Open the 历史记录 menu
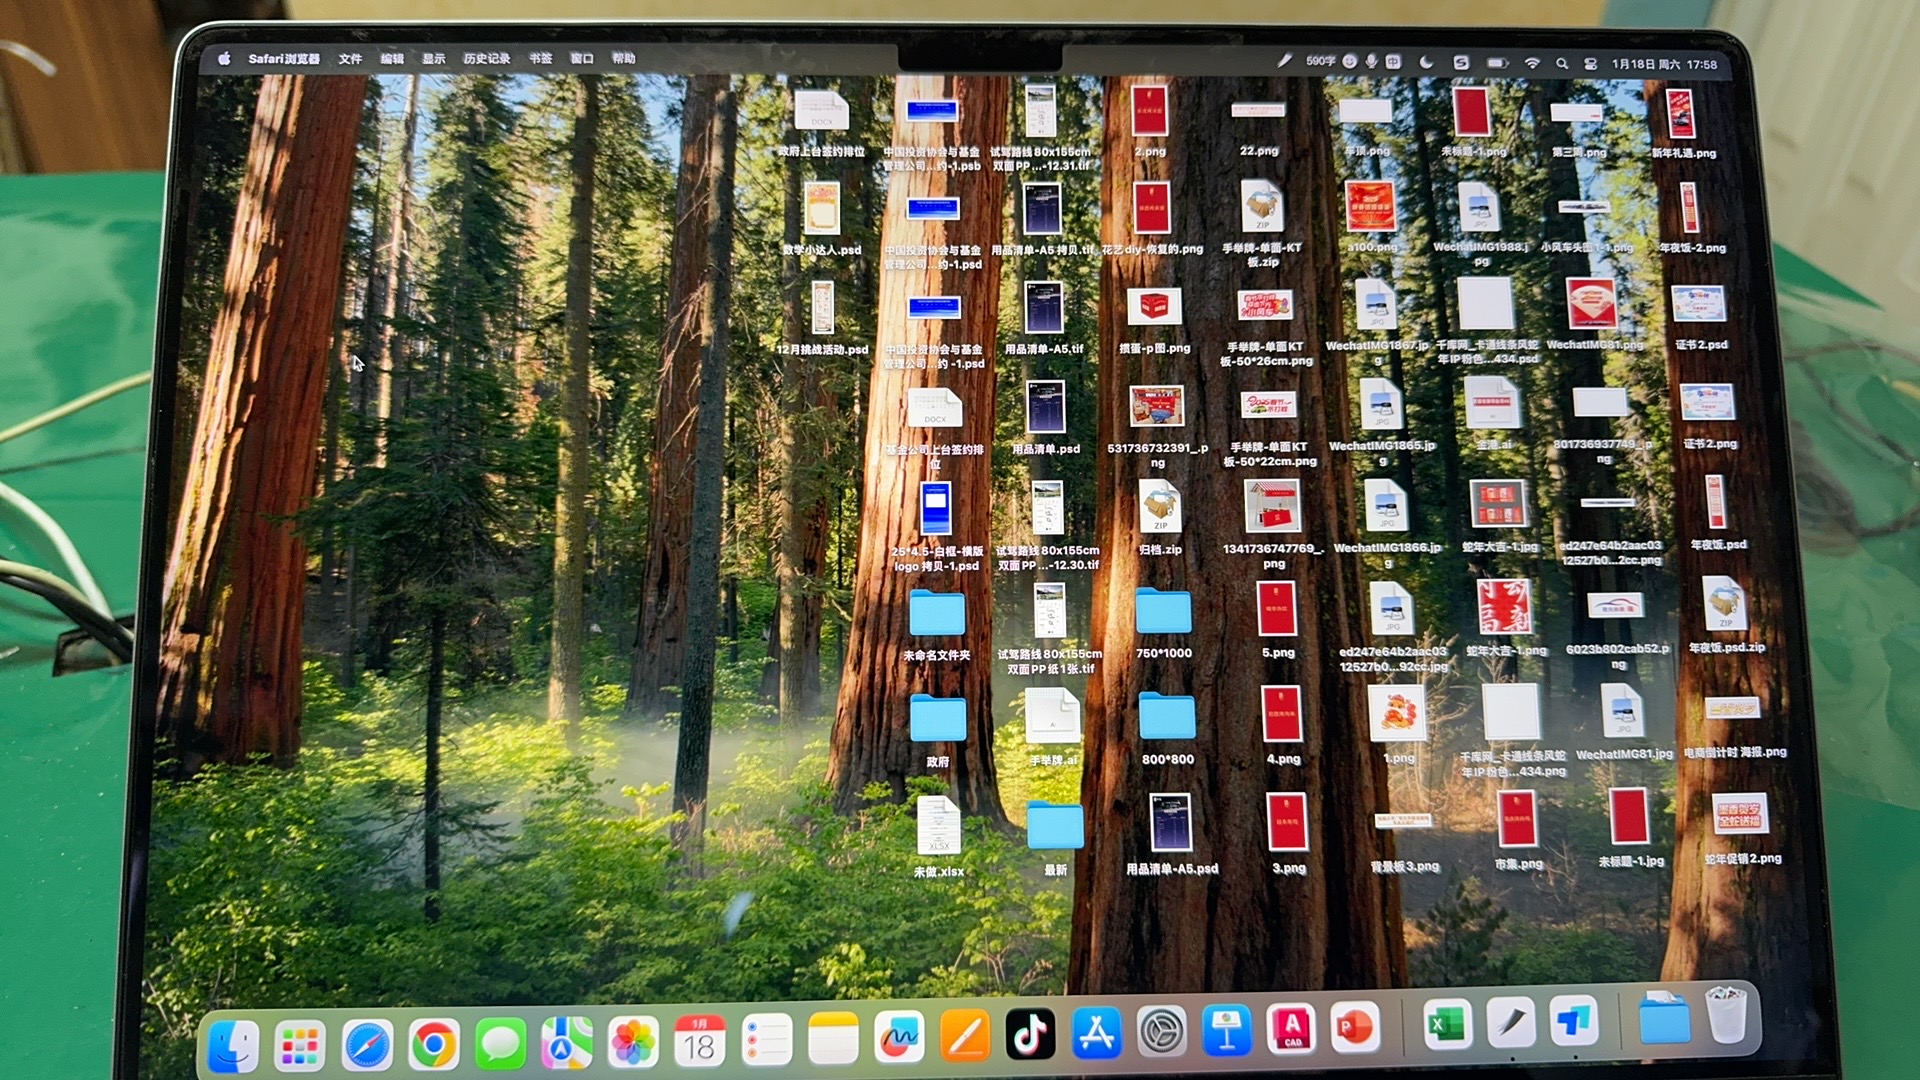1920x1080 pixels. tap(487, 59)
